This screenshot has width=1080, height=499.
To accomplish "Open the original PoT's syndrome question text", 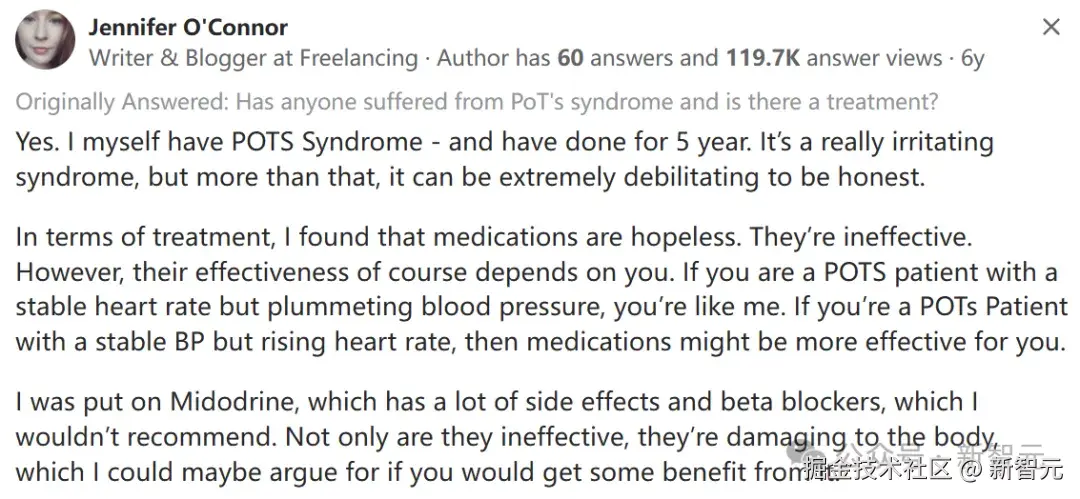I will pos(587,102).
